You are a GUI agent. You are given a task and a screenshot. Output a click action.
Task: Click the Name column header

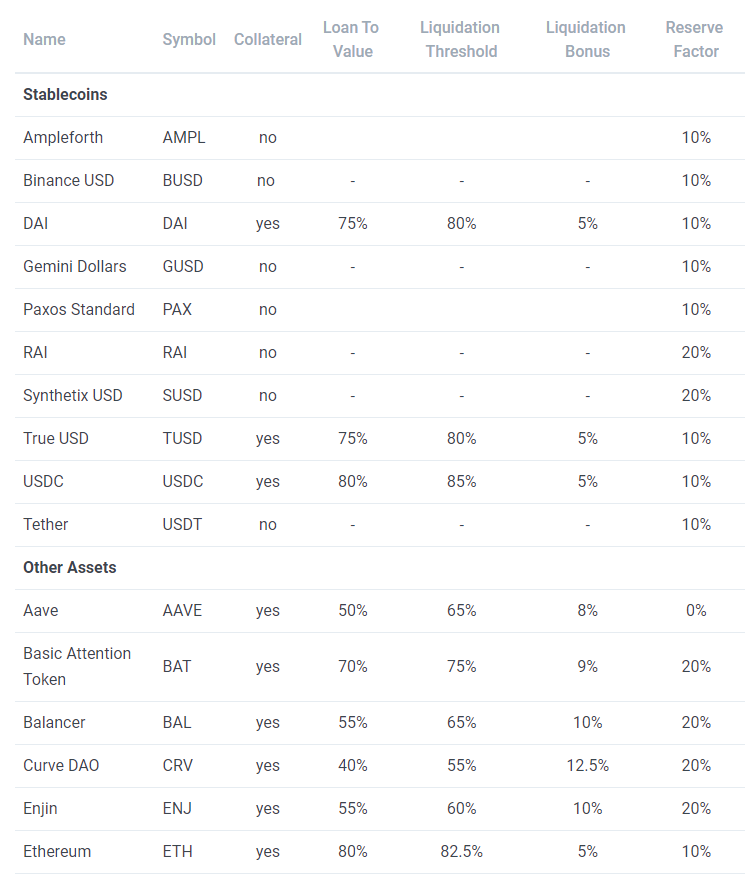click(x=44, y=39)
